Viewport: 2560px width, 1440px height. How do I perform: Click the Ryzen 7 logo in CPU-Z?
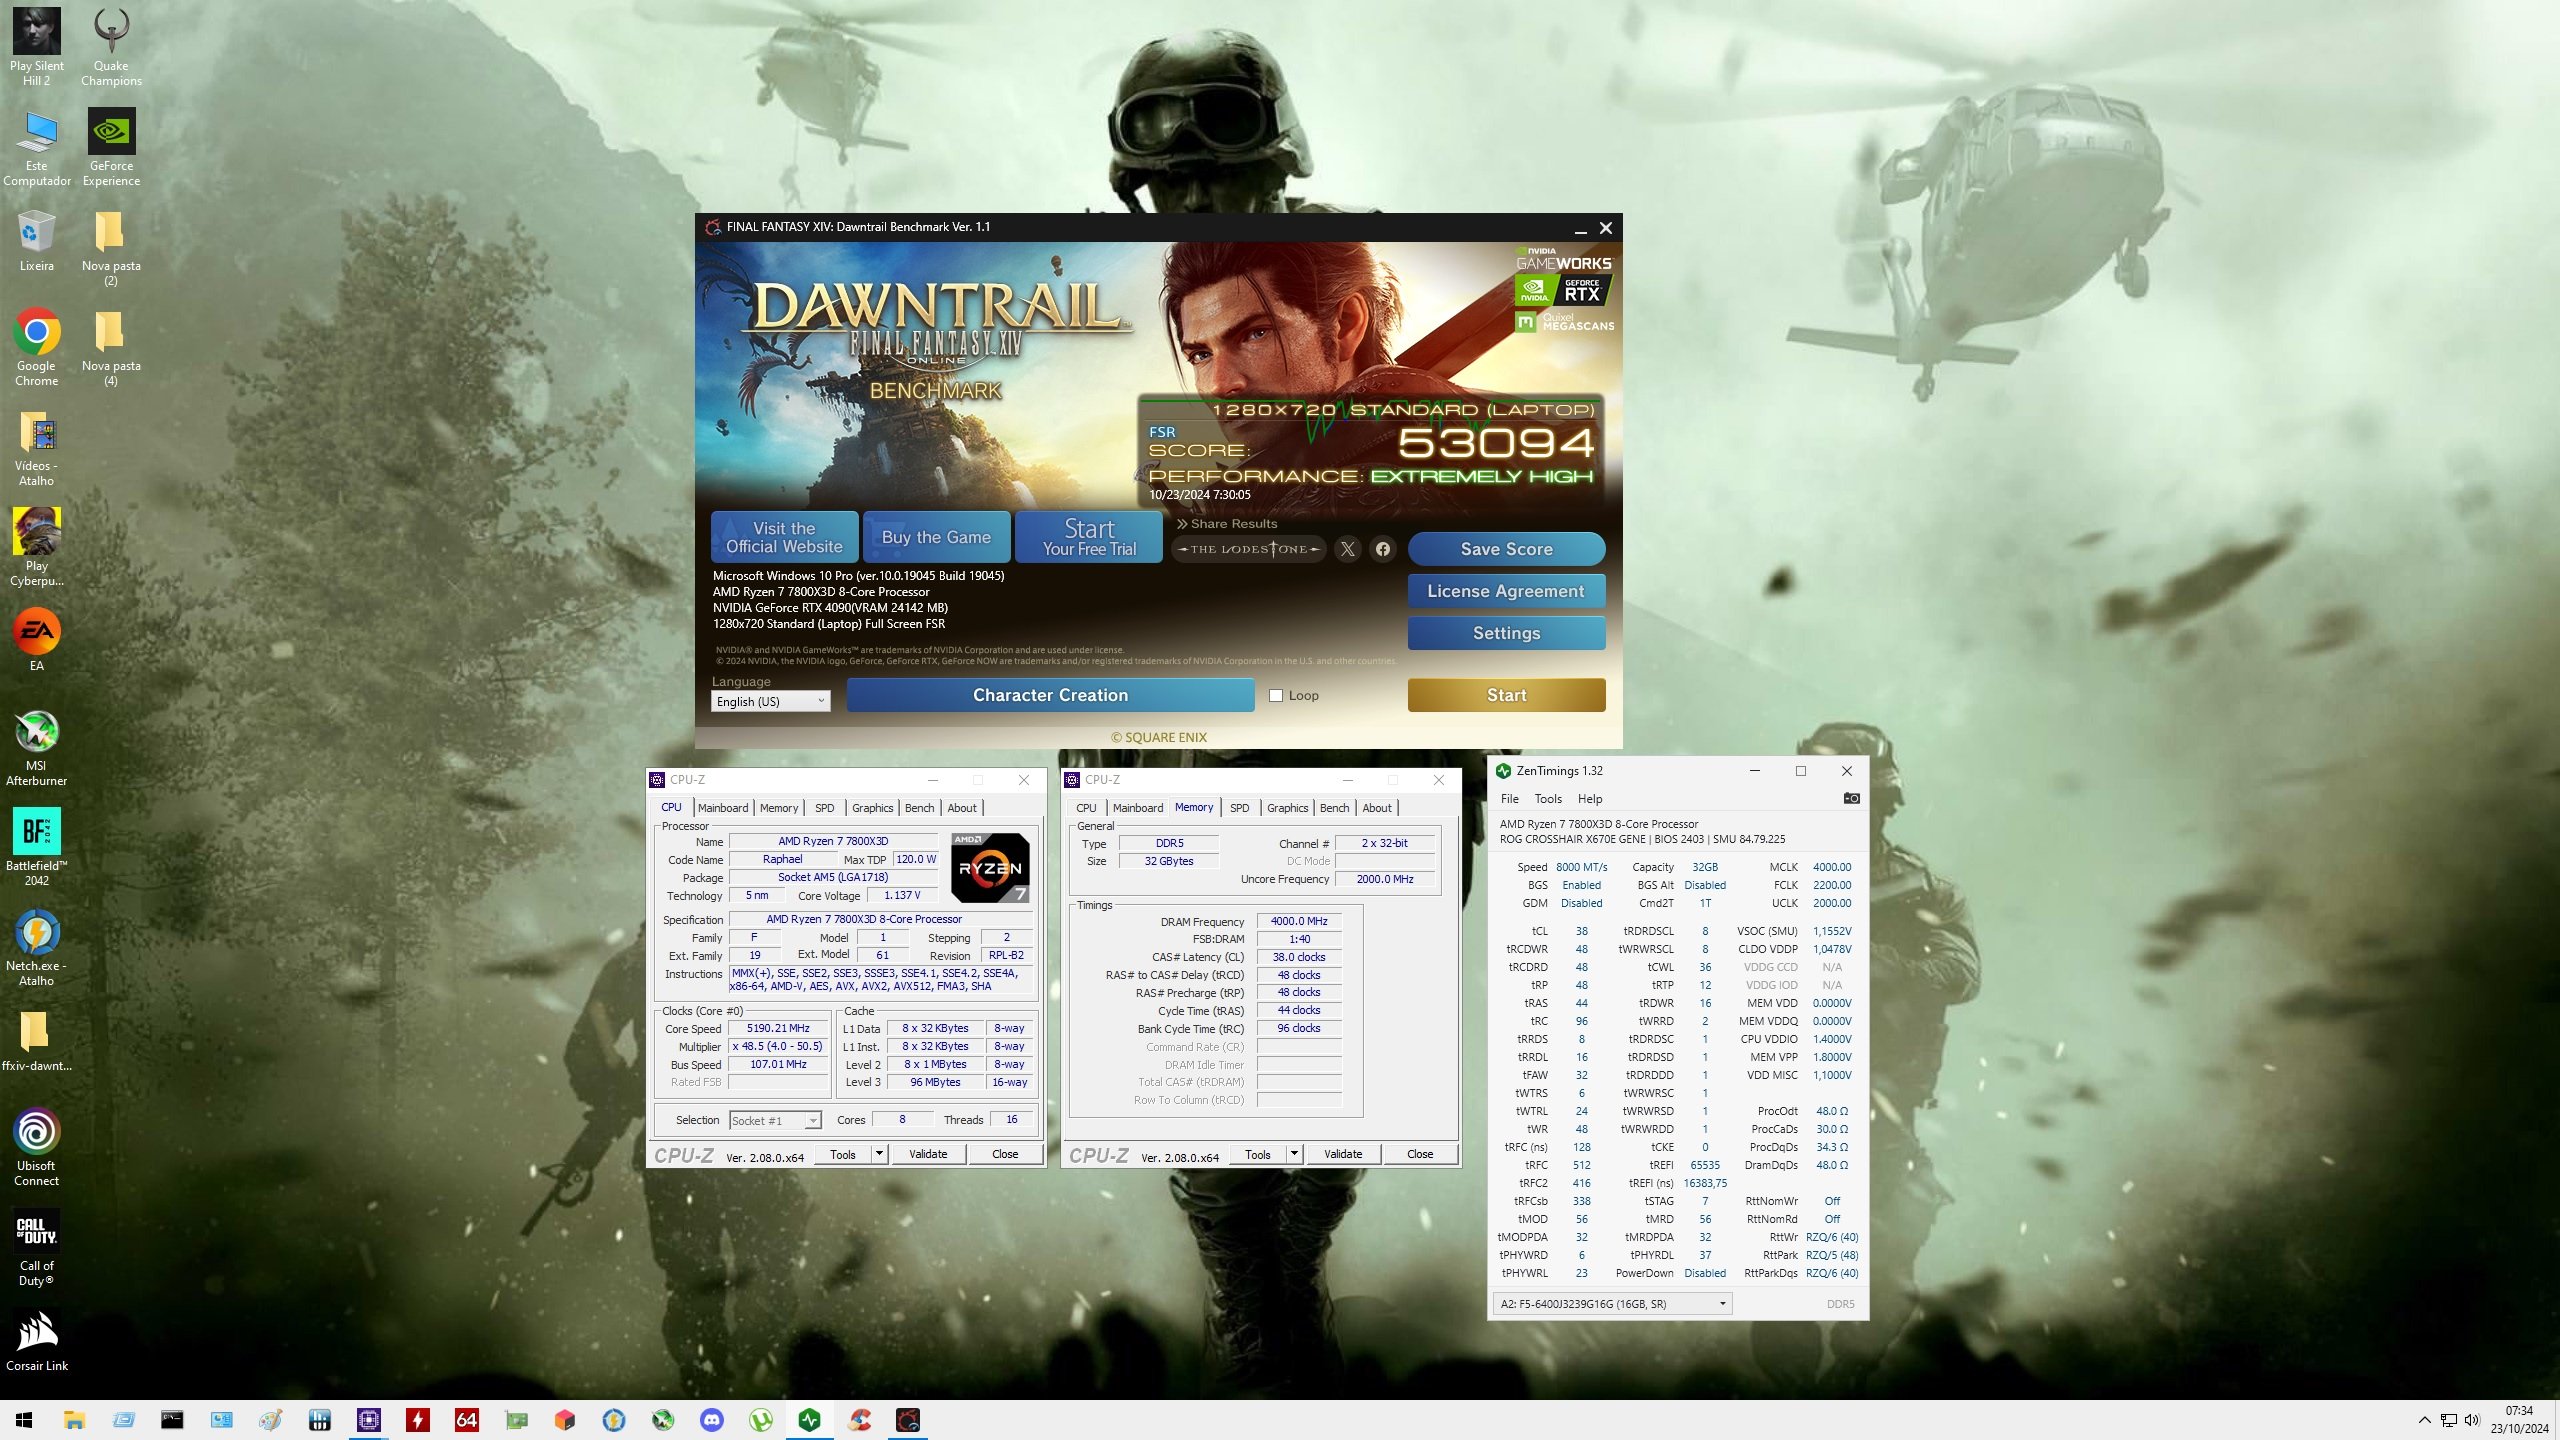coord(990,868)
